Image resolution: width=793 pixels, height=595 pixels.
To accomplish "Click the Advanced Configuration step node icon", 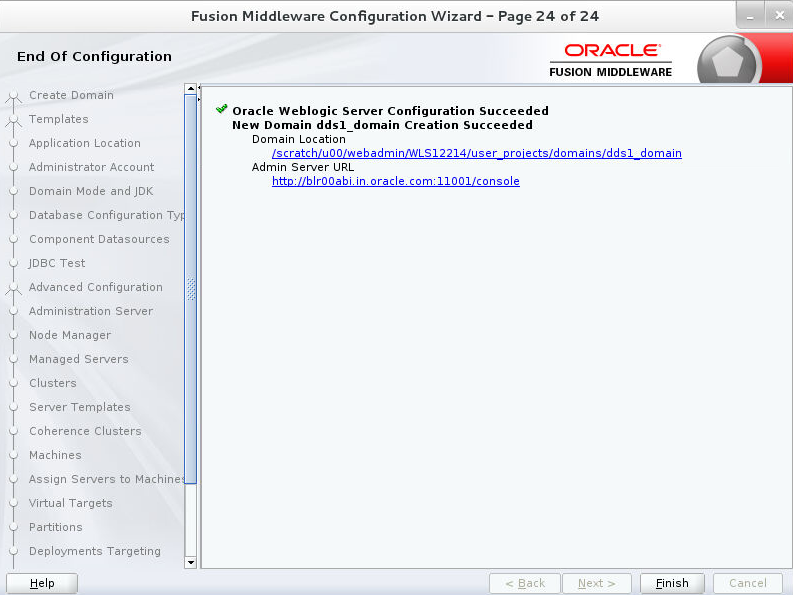I will 14,288.
